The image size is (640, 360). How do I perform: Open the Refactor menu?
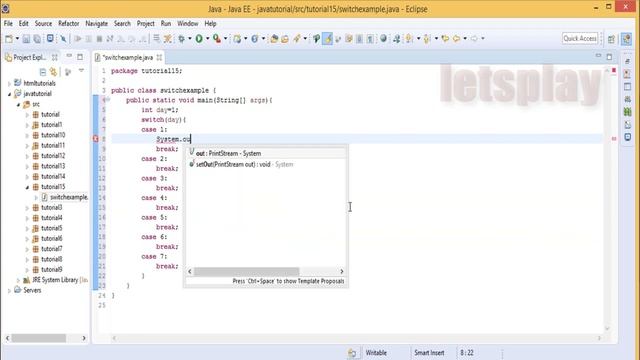click(69, 24)
